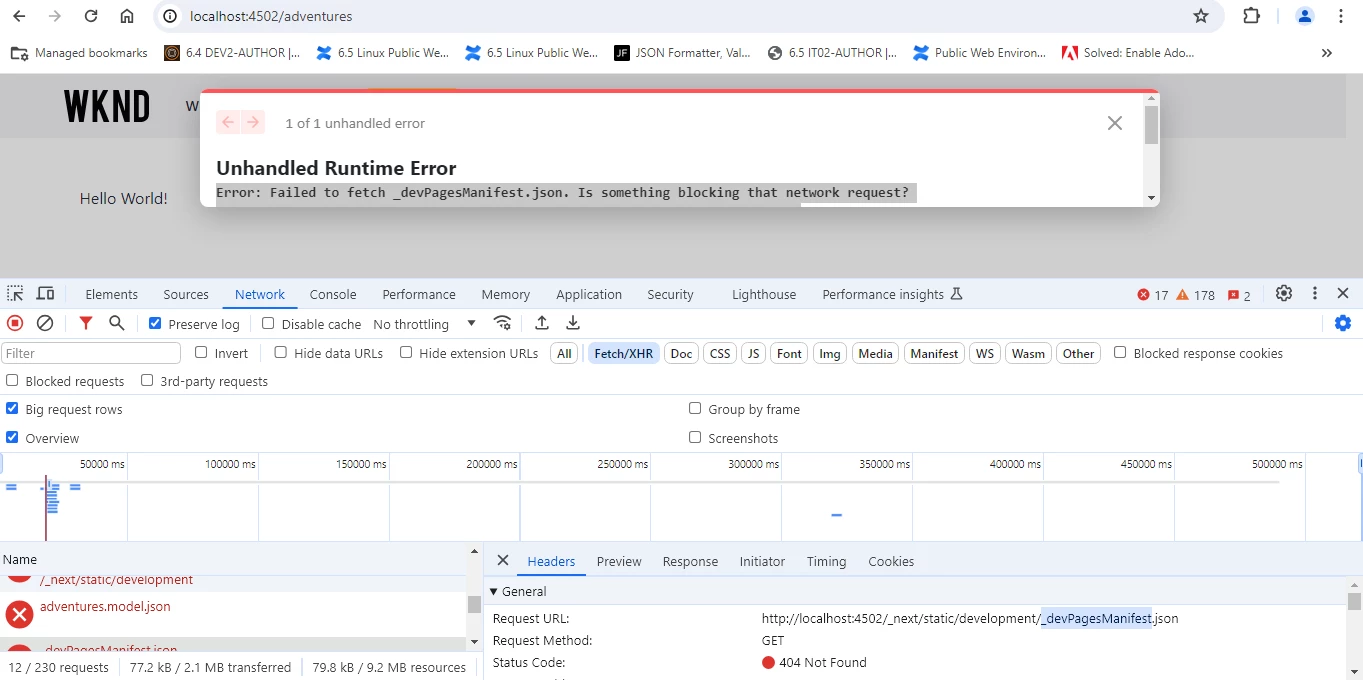1363x680 pixels.
Task: Switch to the Performance tab
Action: (x=419, y=294)
